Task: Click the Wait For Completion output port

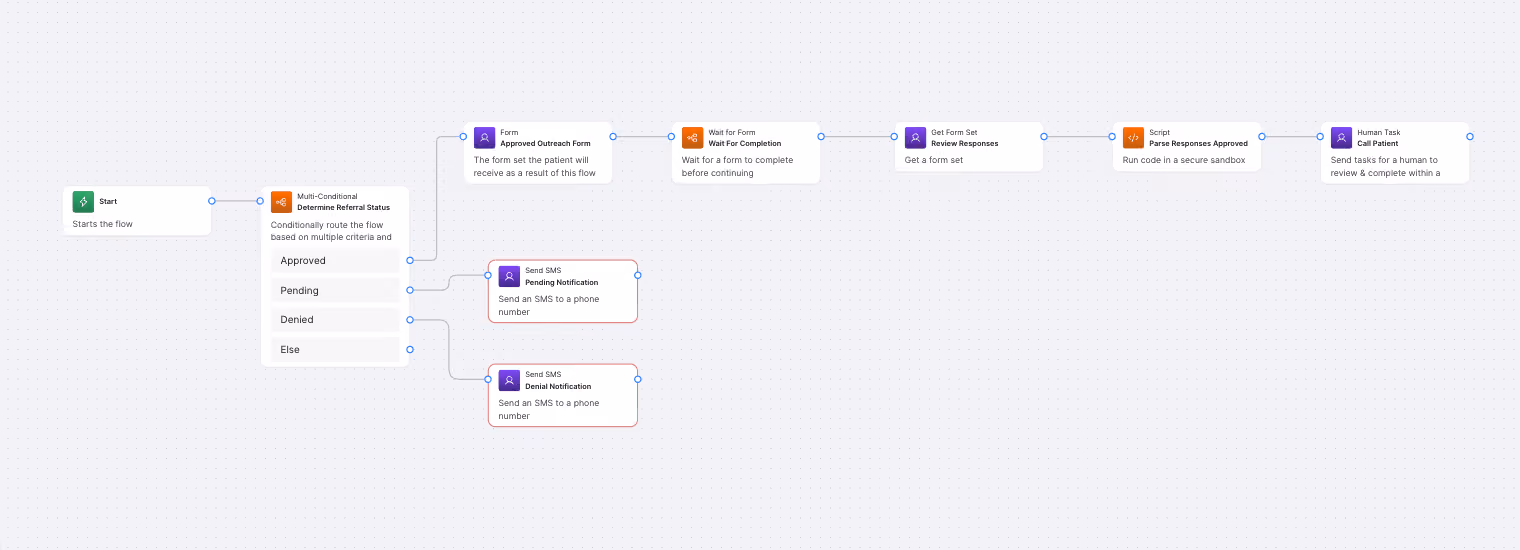Action: tap(821, 136)
